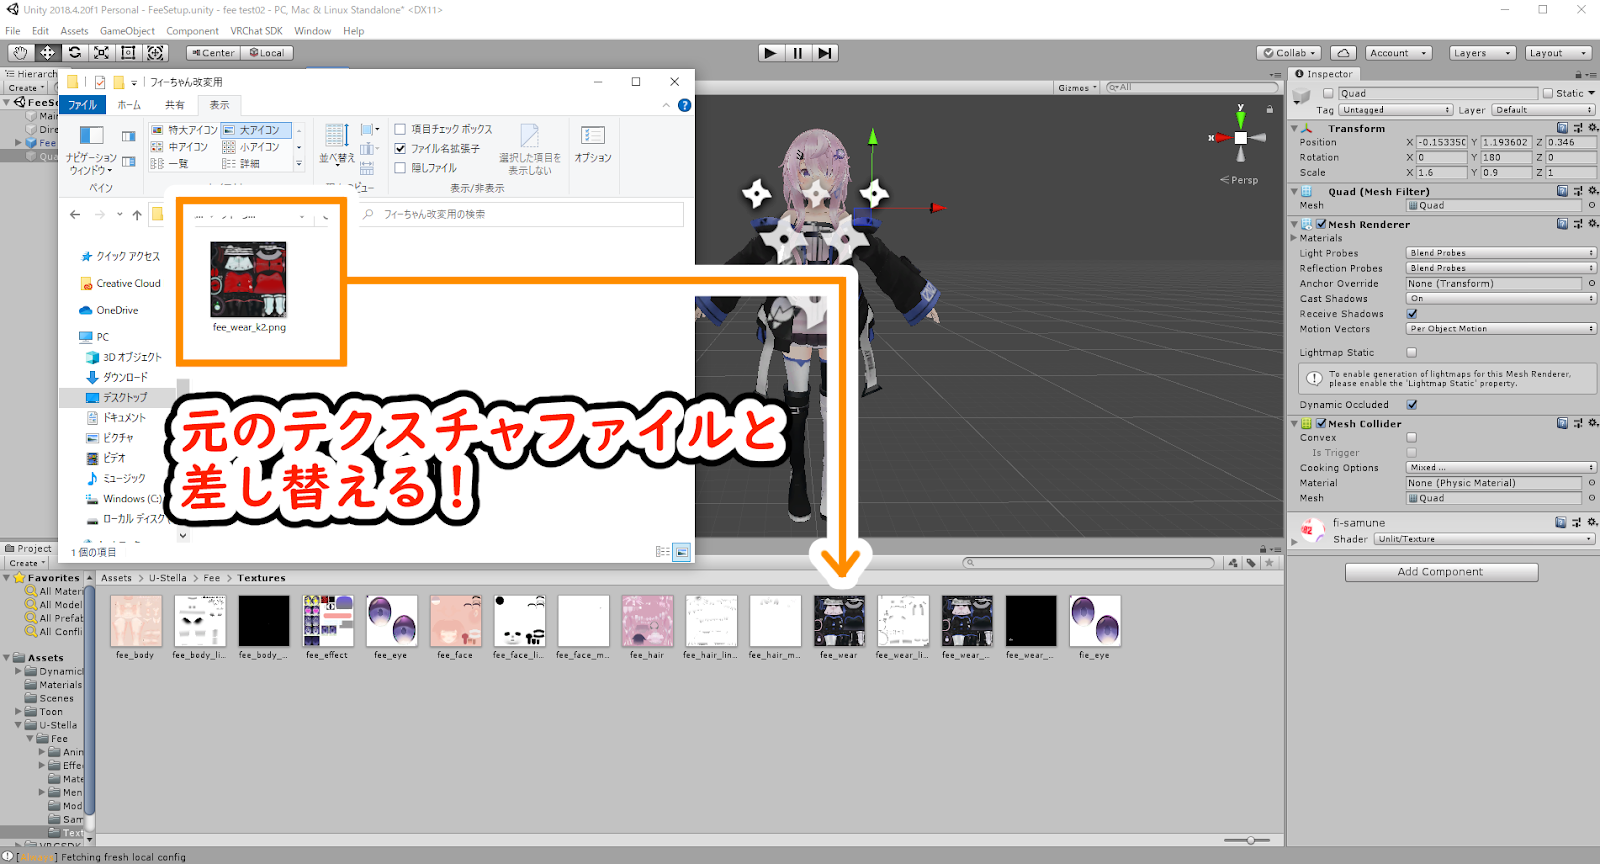Select the fee_wear_k2.png file in Explorer
This screenshot has width=1600, height=864.
click(x=249, y=286)
